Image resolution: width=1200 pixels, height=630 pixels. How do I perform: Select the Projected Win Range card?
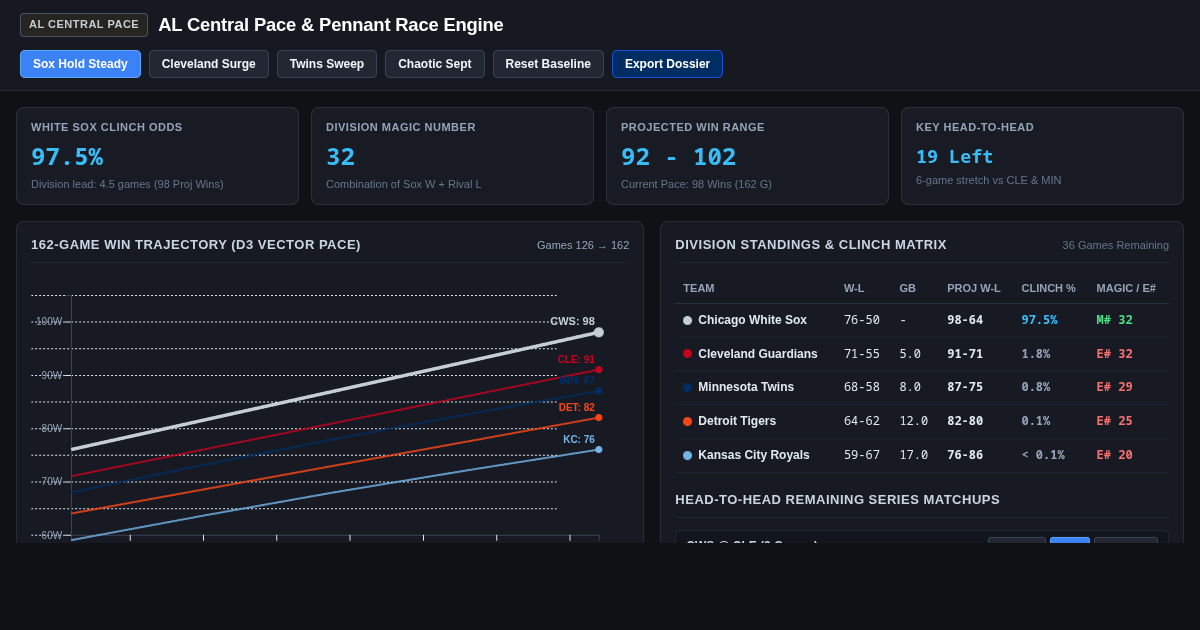click(747, 156)
